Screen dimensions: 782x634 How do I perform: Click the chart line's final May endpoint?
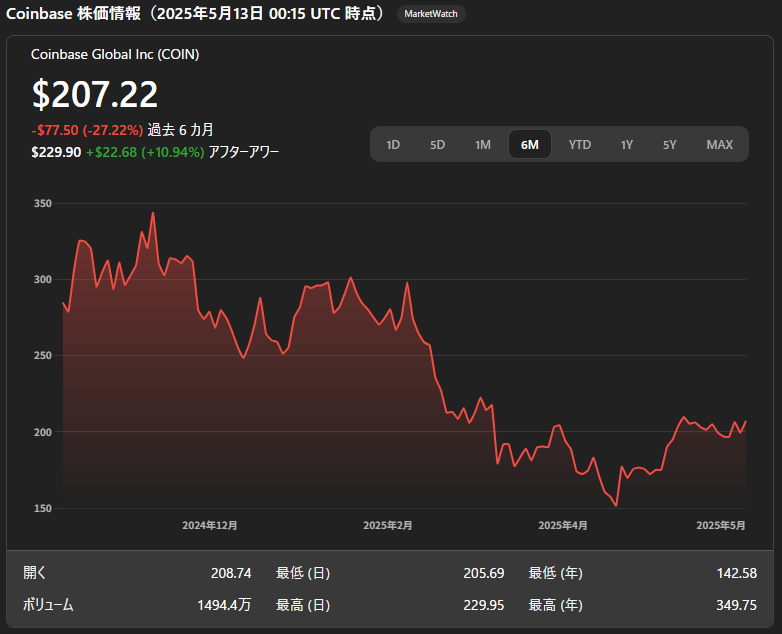746,422
